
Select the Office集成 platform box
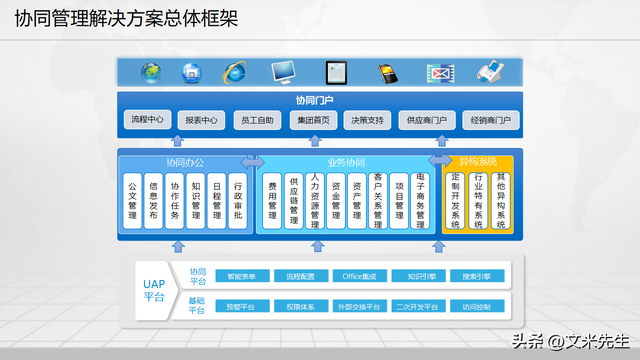(x=359, y=276)
